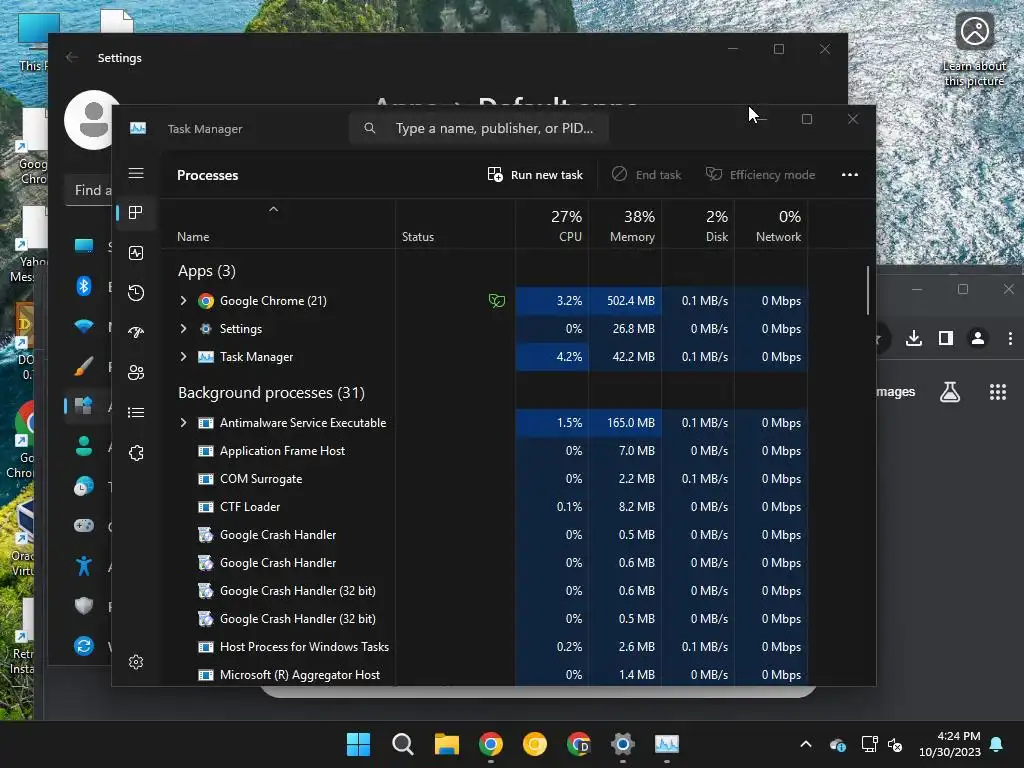Expand Task Manager process group
1024x768 pixels.
point(184,357)
